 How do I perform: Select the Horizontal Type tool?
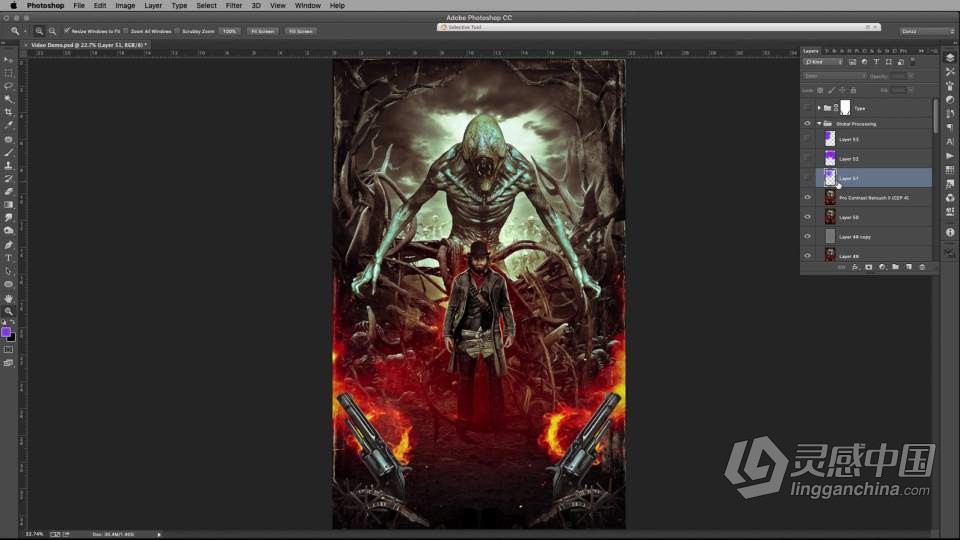point(9,258)
